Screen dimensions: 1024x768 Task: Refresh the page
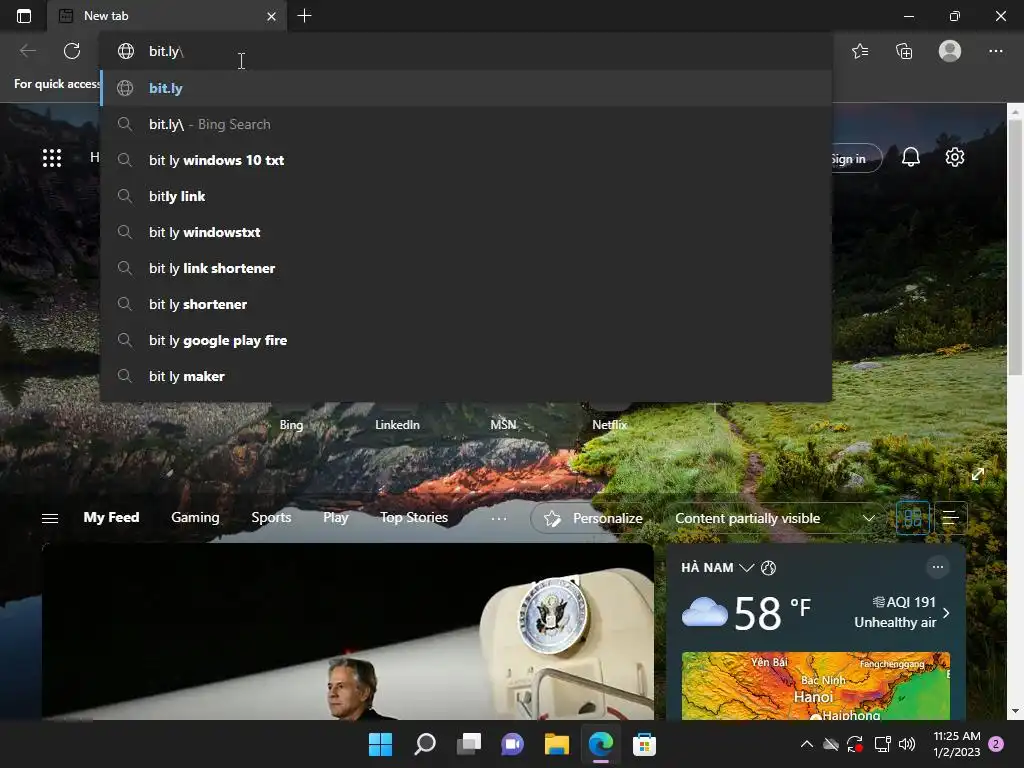(x=72, y=51)
